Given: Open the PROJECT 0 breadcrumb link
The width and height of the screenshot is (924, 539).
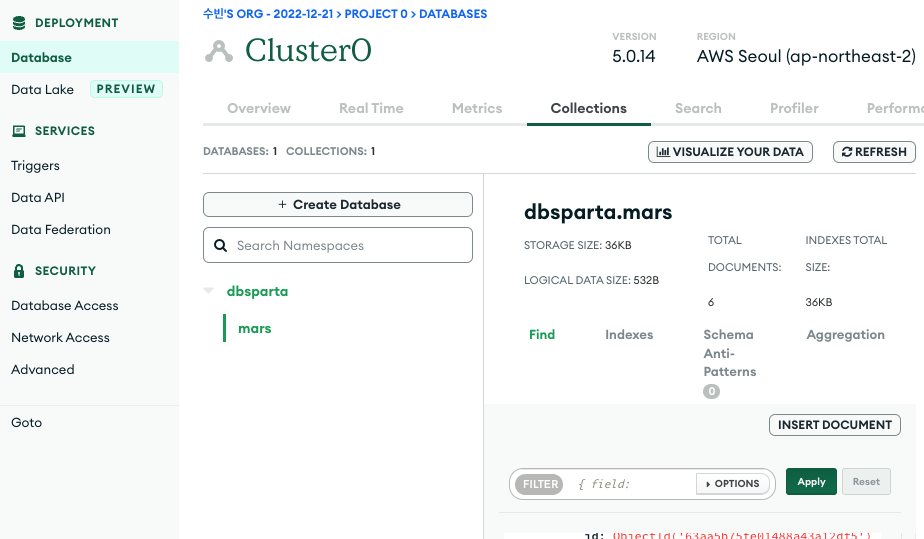Looking at the screenshot, I should [x=376, y=14].
